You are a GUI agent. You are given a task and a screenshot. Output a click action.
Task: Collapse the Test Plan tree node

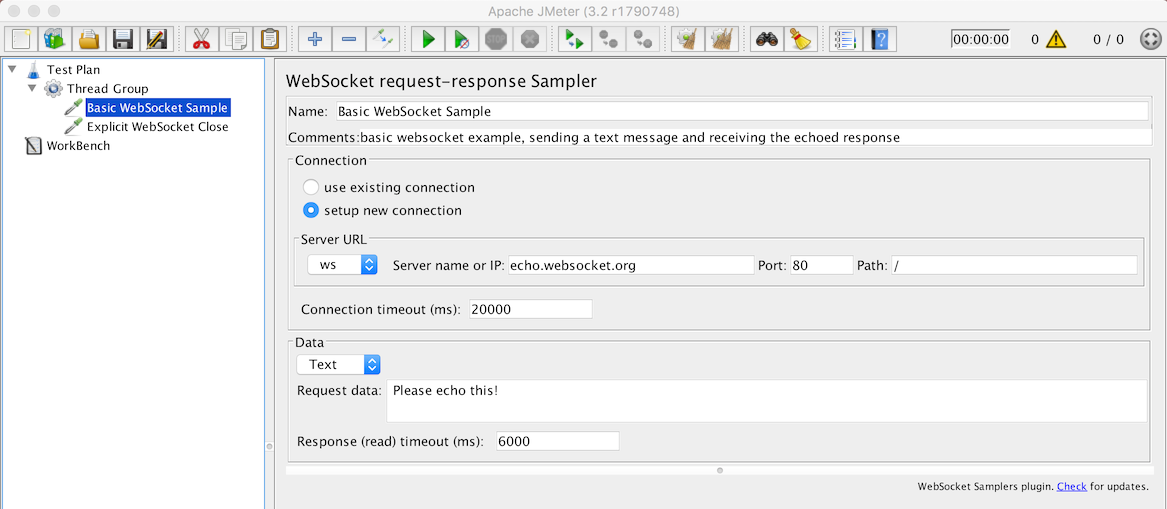point(13,70)
